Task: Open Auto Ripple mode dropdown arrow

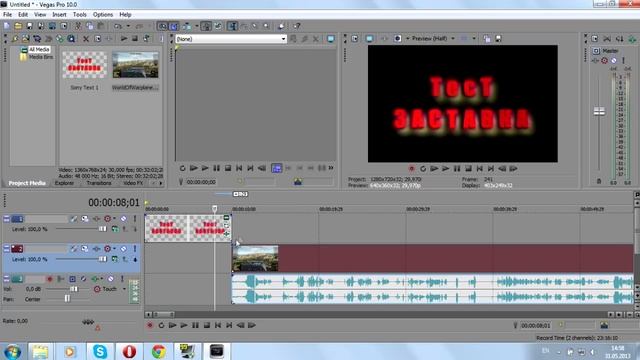Action: pos(196,26)
